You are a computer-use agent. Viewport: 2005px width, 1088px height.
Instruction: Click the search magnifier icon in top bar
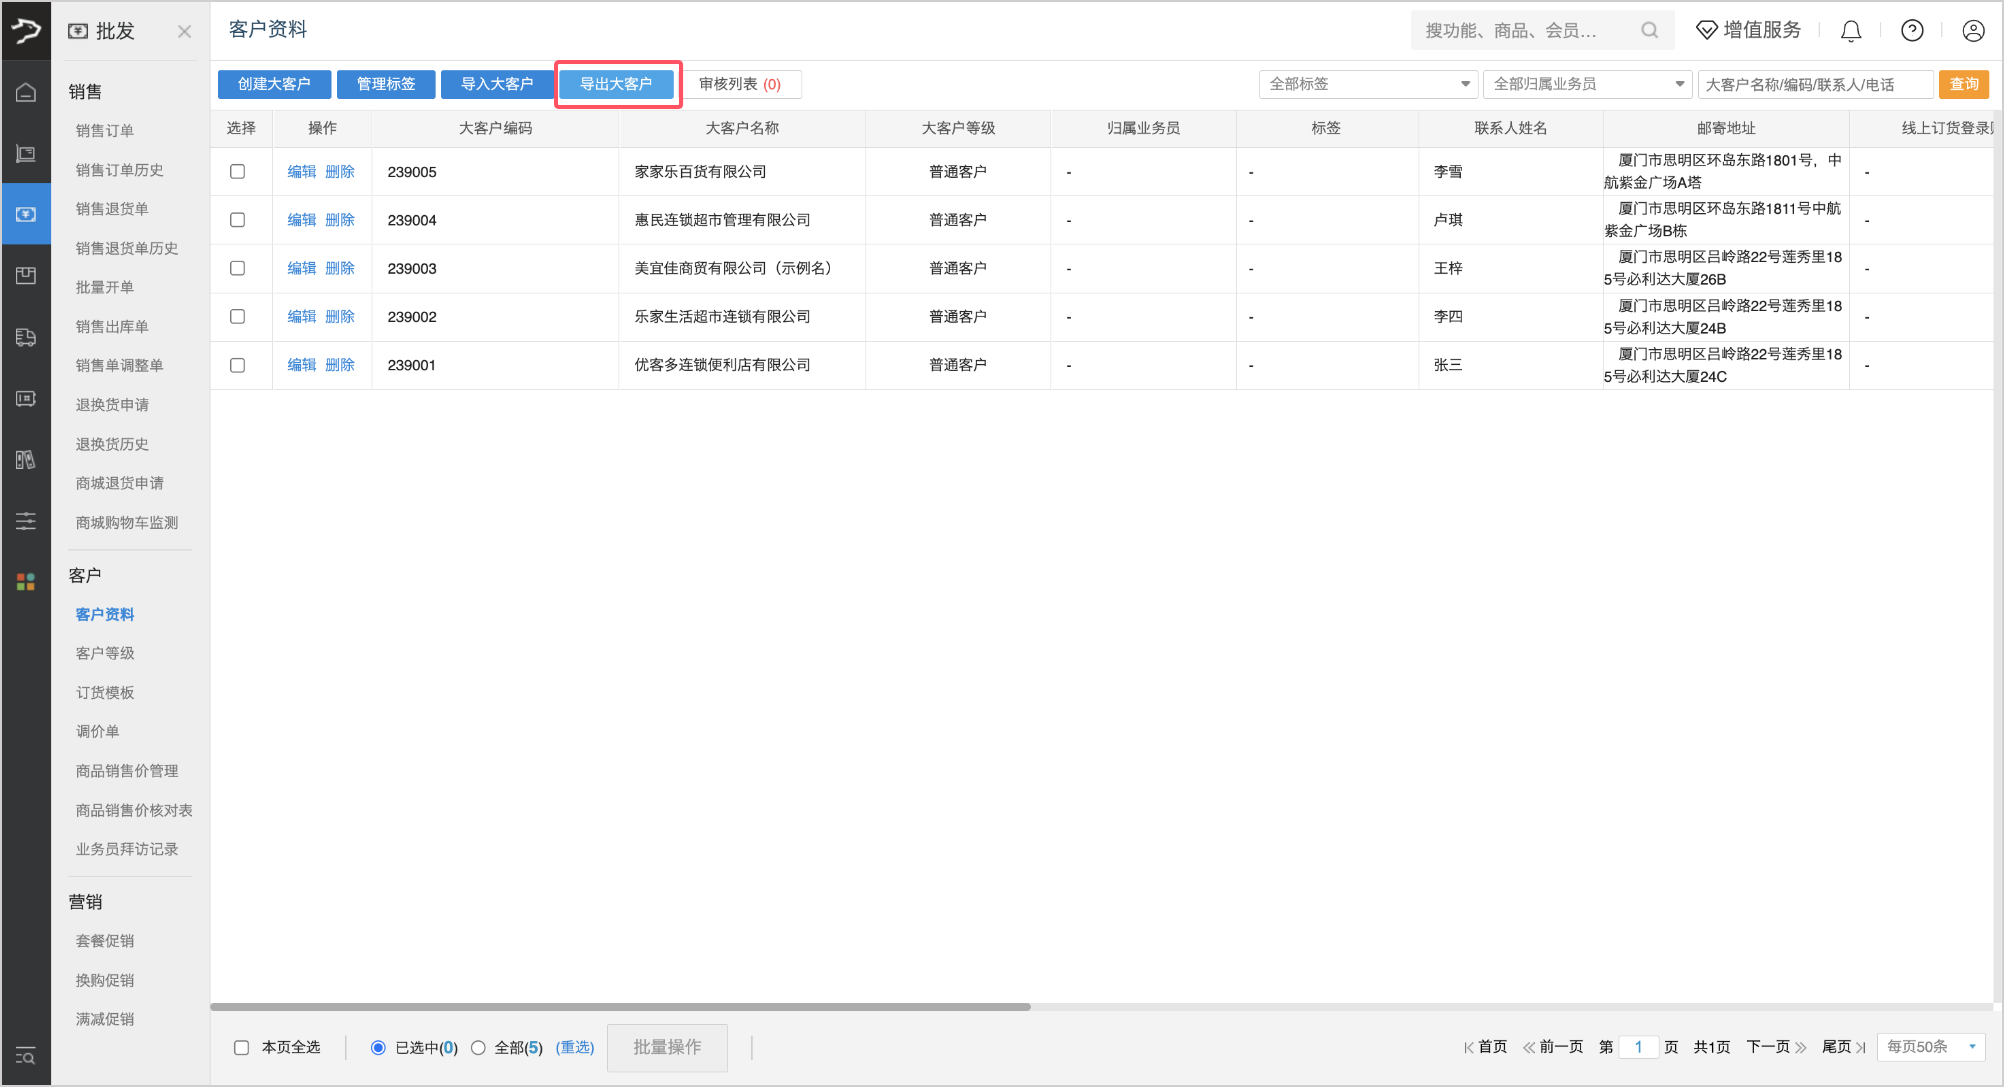coord(1649,31)
